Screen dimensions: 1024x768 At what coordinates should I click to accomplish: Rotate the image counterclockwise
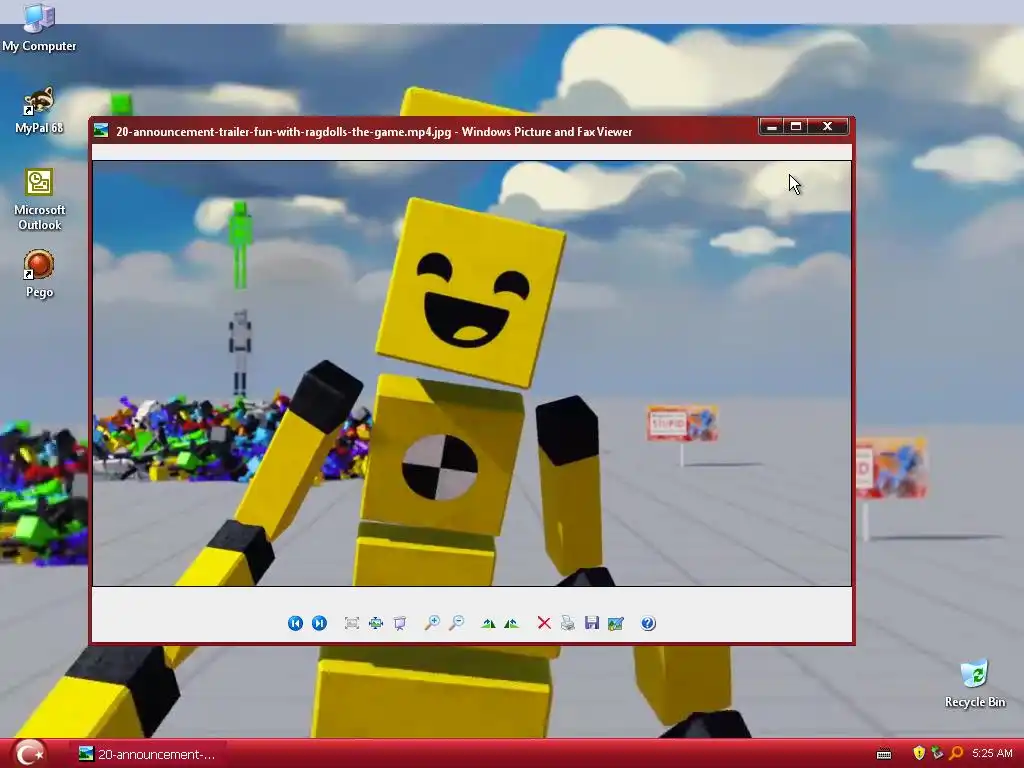[x=511, y=623]
